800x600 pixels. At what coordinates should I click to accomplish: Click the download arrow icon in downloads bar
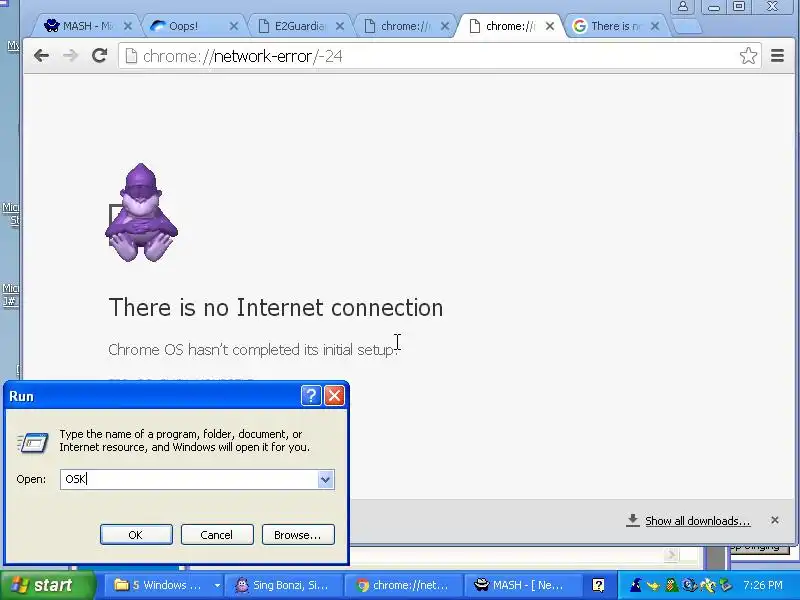pos(632,520)
